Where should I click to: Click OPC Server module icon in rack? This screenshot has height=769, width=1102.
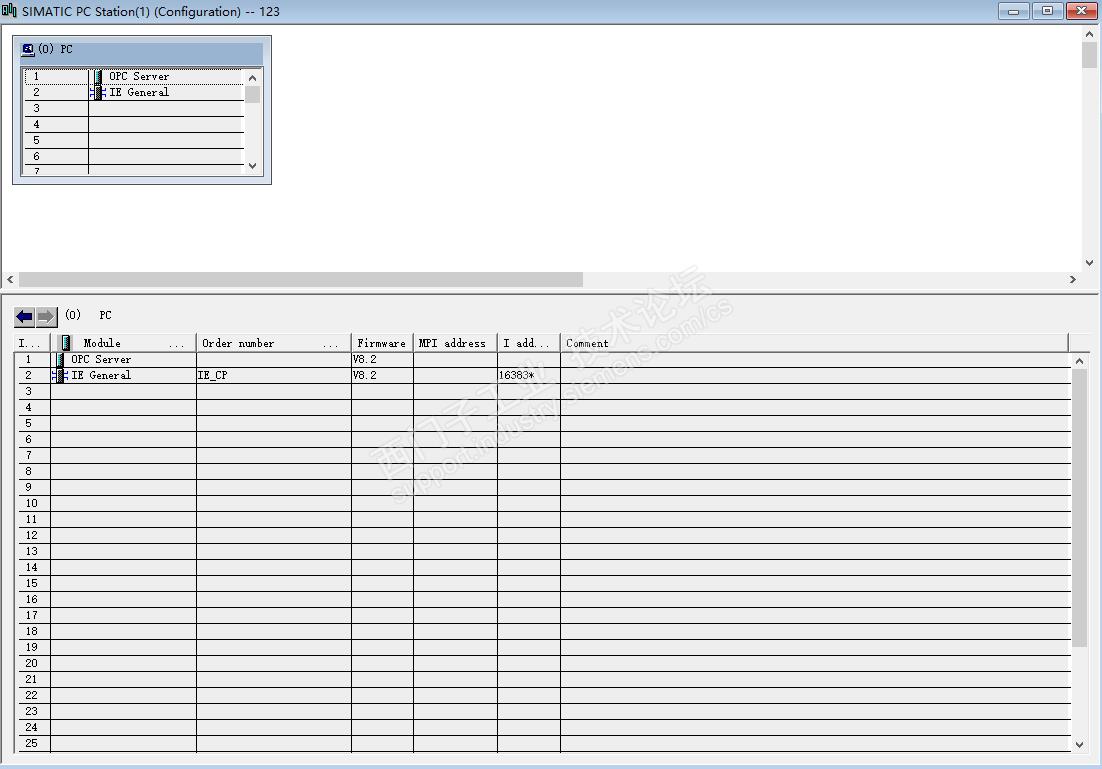point(98,76)
